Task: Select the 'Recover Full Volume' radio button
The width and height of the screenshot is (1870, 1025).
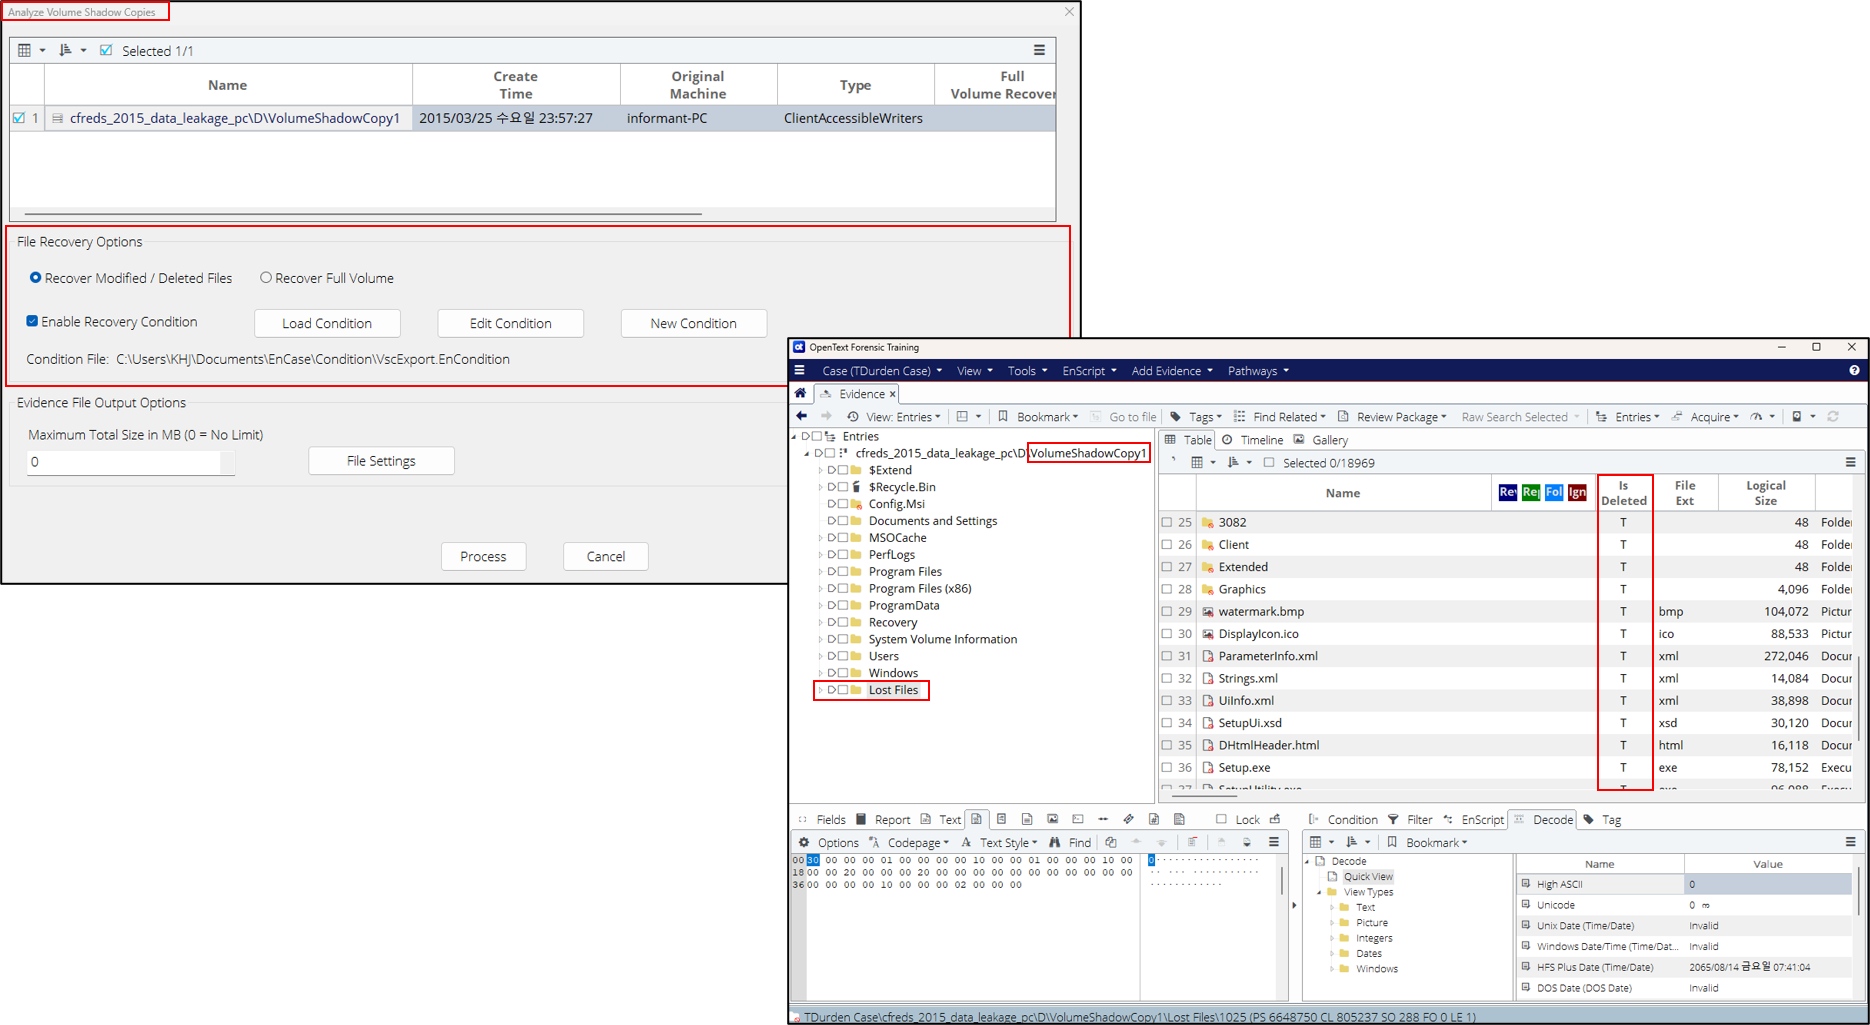Action: (x=265, y=278)
